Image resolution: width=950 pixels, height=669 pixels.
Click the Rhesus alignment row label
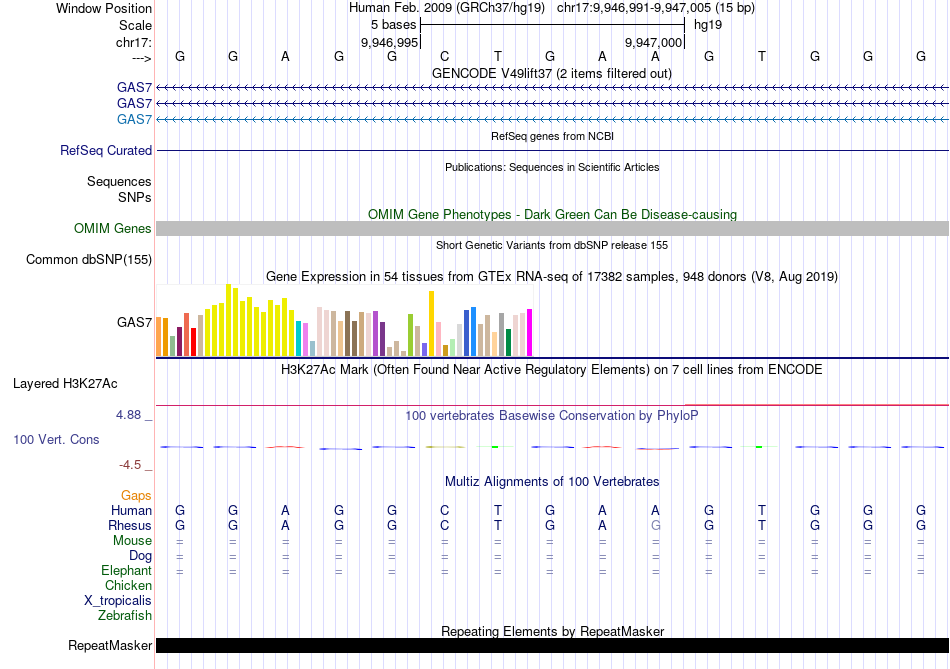click(130, 526)
